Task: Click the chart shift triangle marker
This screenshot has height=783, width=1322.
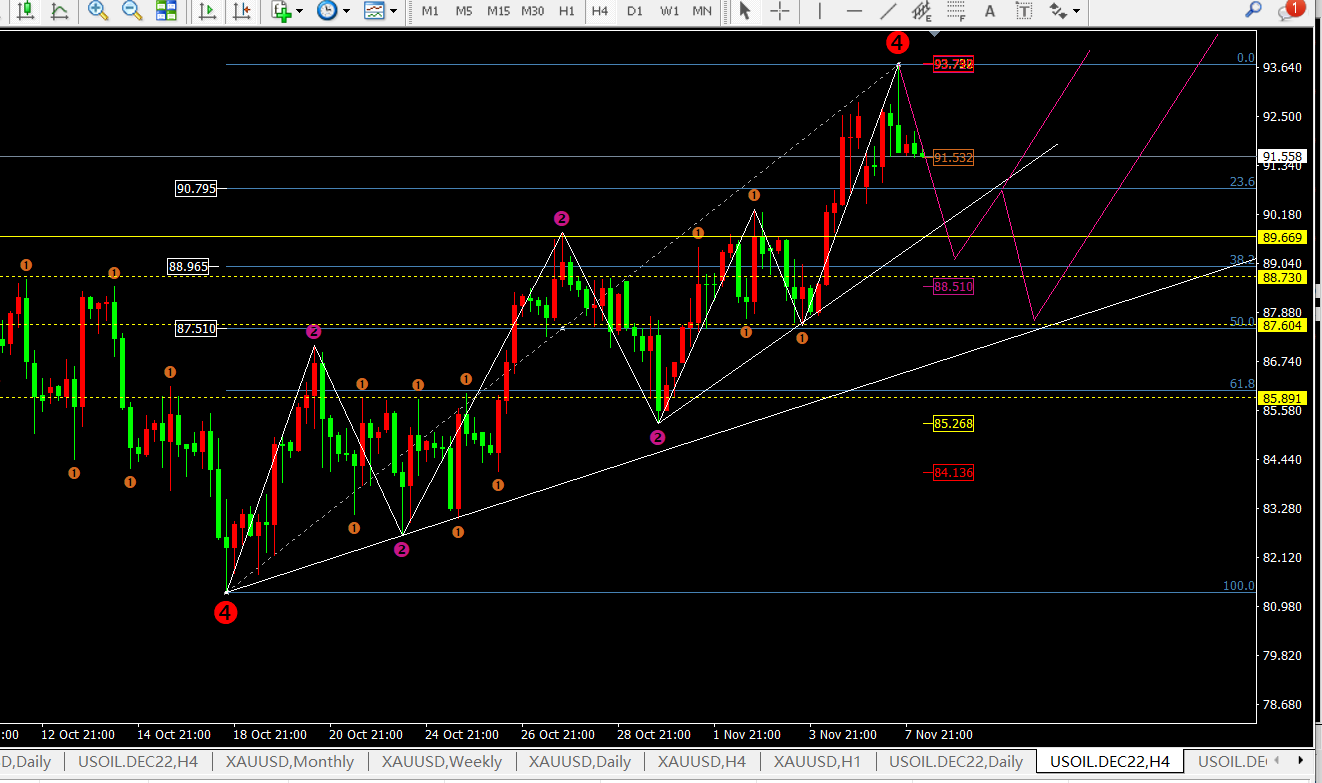Action: click(x=934, y=34)
